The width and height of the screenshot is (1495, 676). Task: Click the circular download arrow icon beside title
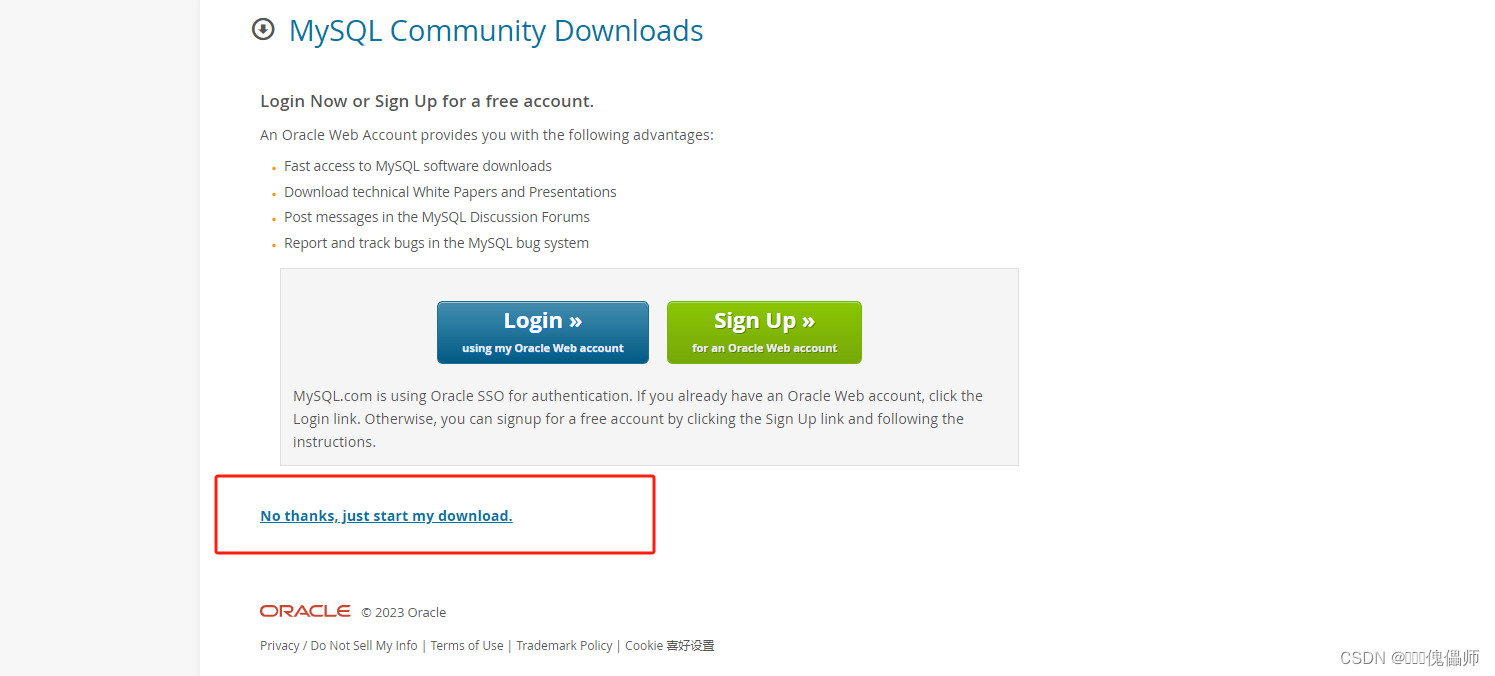pos(263,30)
